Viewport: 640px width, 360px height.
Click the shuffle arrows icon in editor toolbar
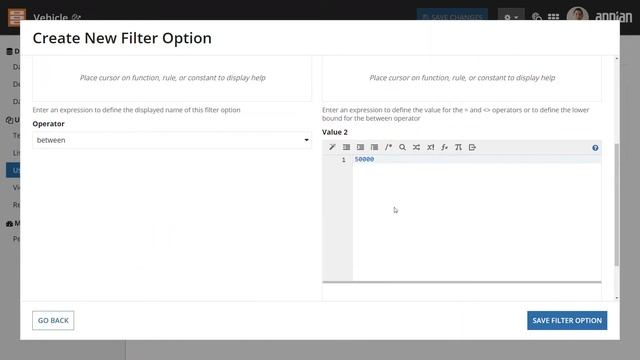[x=416, y=147]
